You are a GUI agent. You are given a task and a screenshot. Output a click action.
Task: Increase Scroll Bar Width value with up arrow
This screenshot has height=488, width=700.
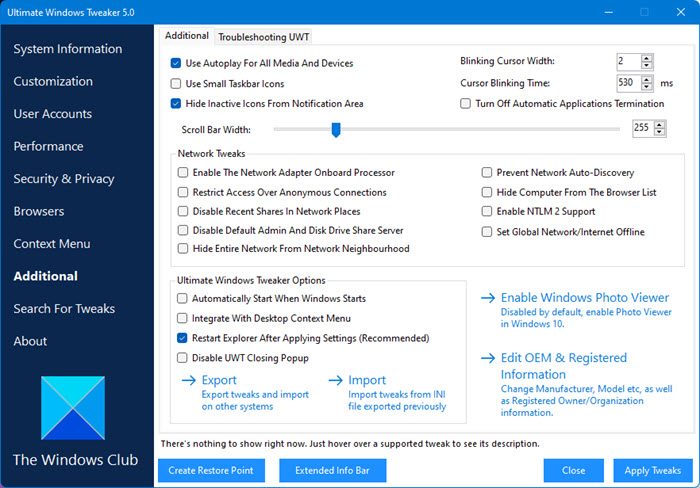pyautogui.click(x=659, y=125)
